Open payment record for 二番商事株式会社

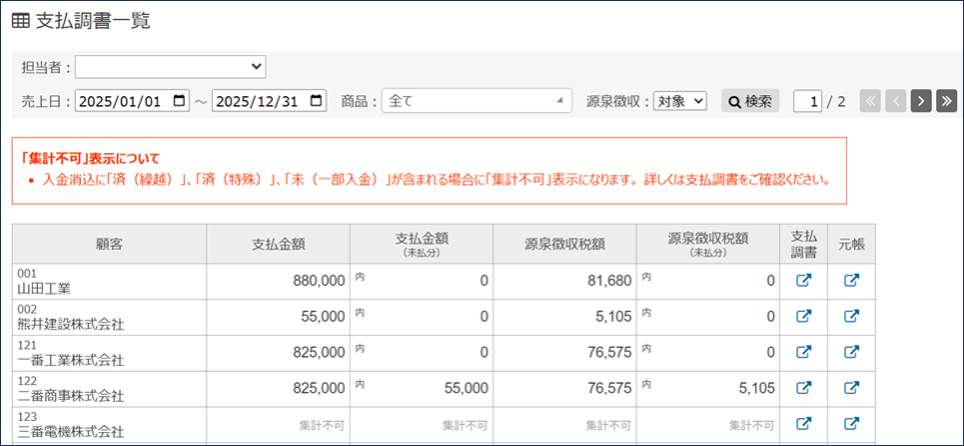[803, 388]
